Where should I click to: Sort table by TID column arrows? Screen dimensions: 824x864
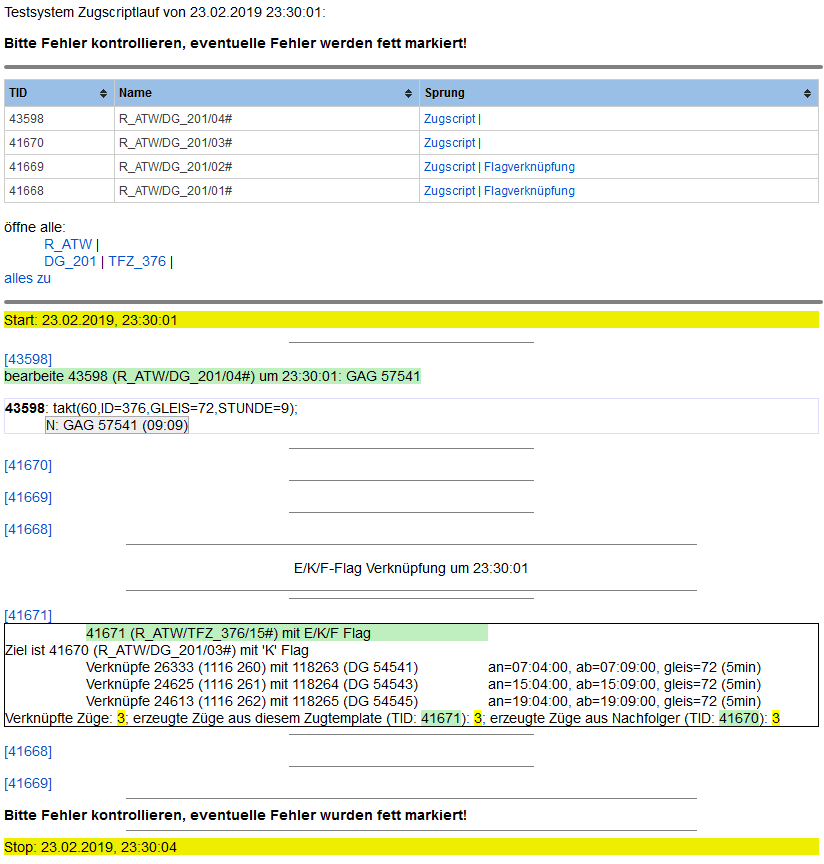pos(103,93)
